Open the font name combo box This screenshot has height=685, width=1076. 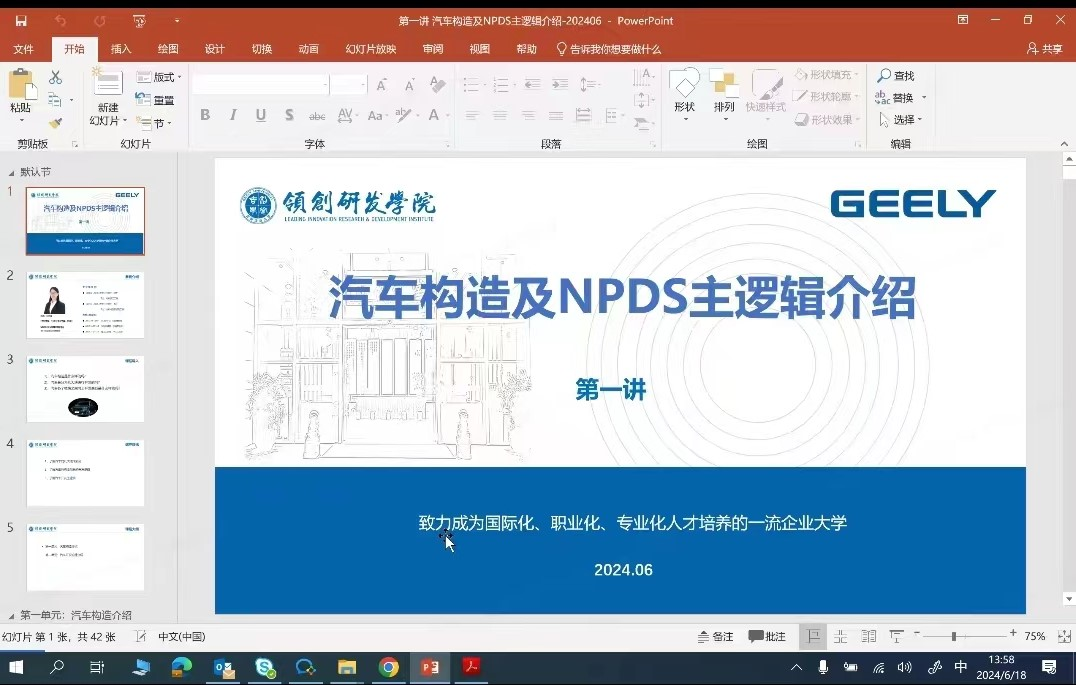coord(261,84)
